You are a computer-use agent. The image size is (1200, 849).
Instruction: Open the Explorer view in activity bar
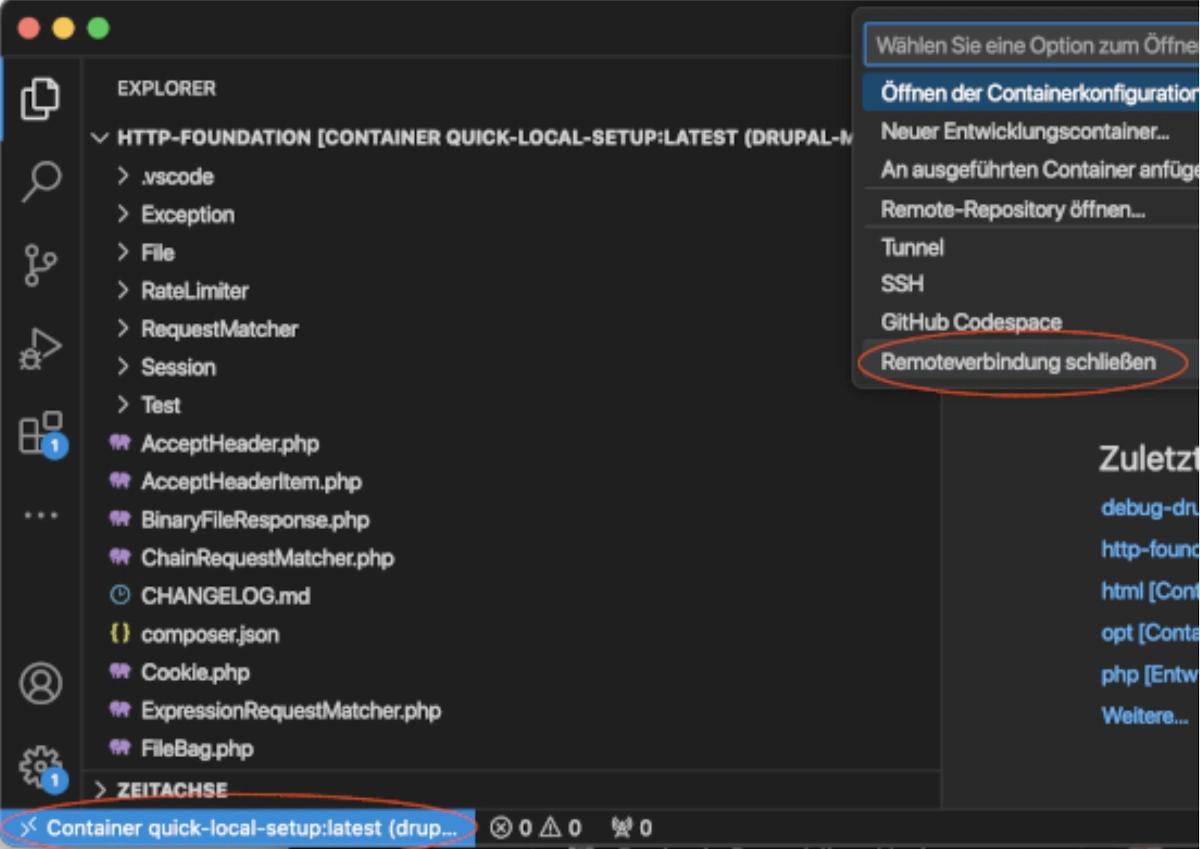tap(40, 100)
